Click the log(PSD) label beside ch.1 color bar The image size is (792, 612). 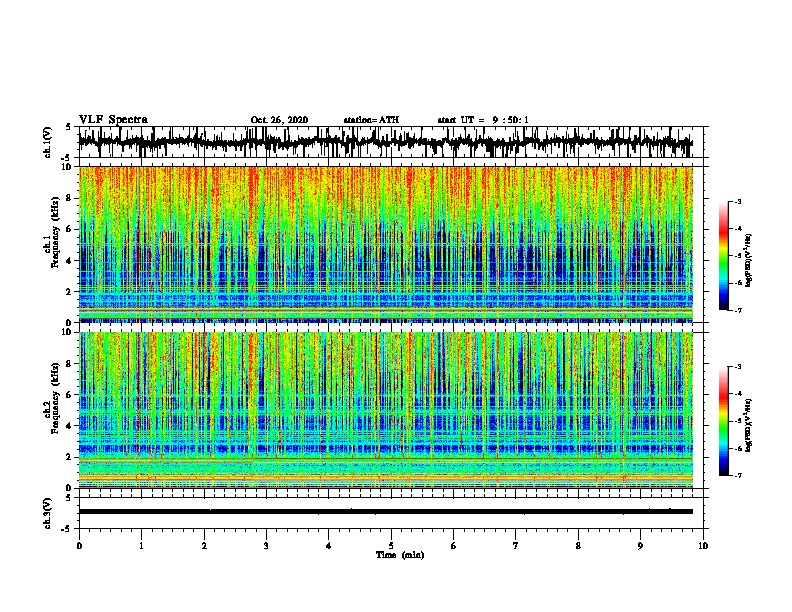pos(749,261)
